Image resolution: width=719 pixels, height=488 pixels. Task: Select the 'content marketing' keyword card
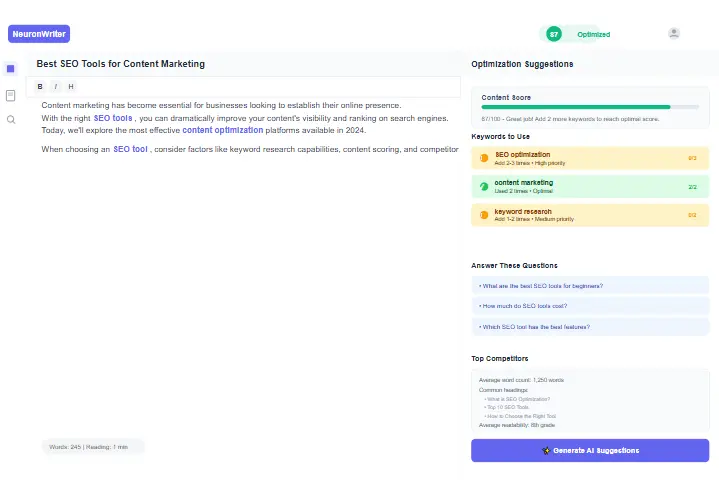click(x=590, y=187)
